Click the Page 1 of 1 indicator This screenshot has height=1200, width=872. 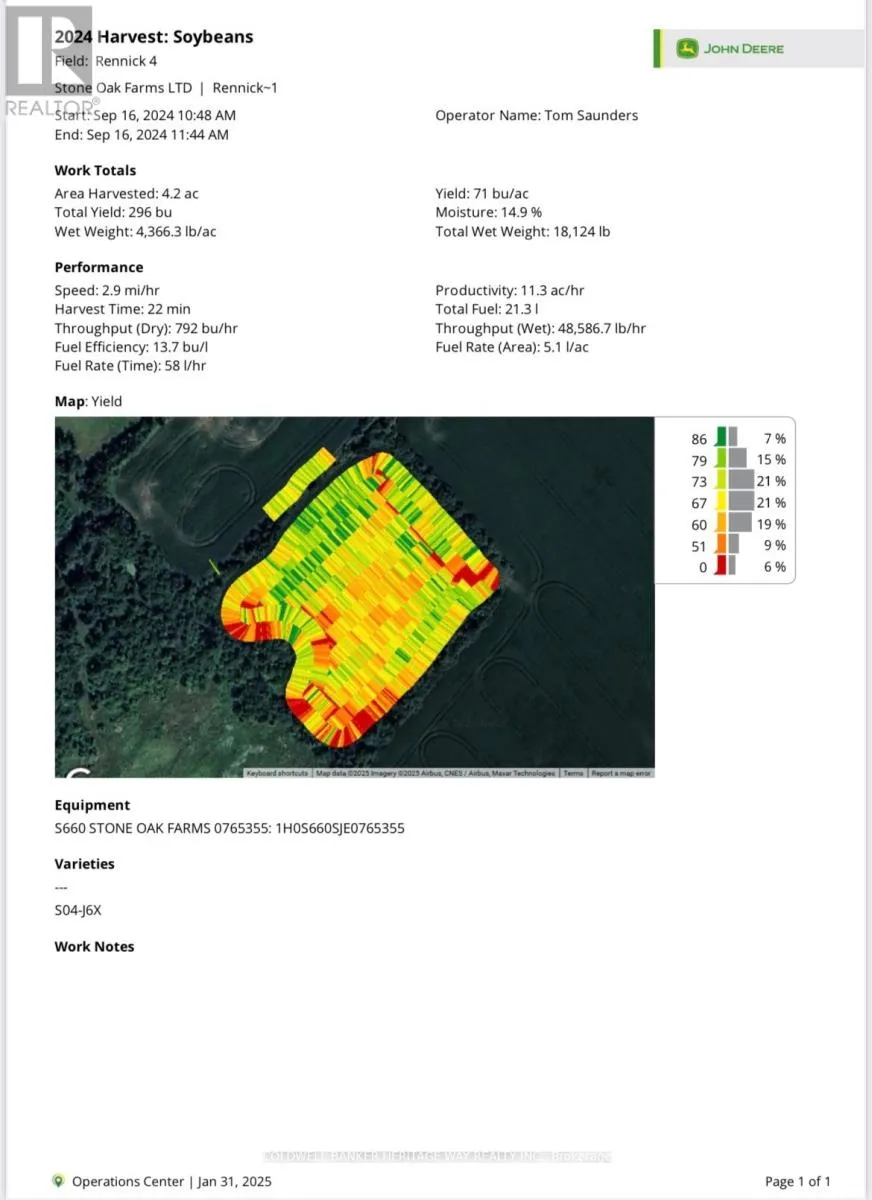(797, 1181)
